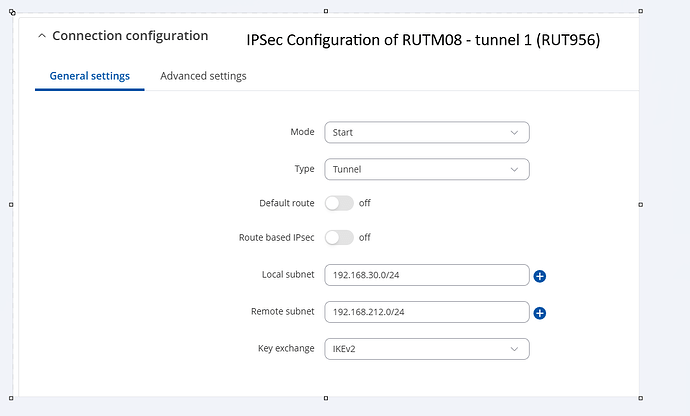Switch to the General settings tab
The height and width of the screenshot is (416, 690).
point(89,76)
